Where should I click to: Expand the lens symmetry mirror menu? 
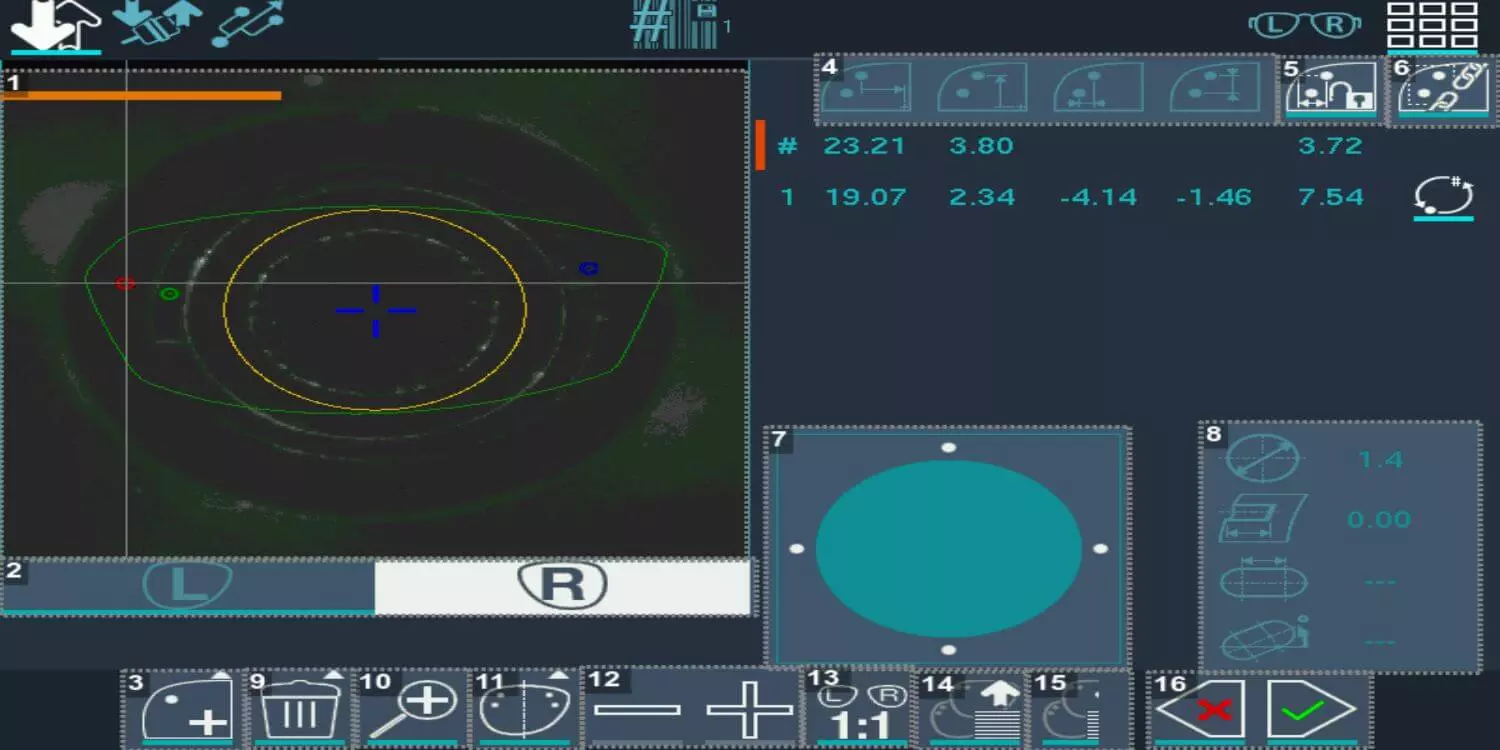click(x=523, y=711)
